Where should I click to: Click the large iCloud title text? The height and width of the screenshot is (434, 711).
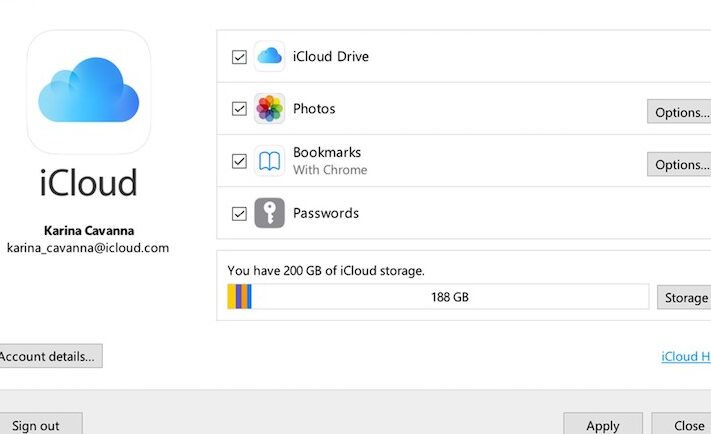88,183
